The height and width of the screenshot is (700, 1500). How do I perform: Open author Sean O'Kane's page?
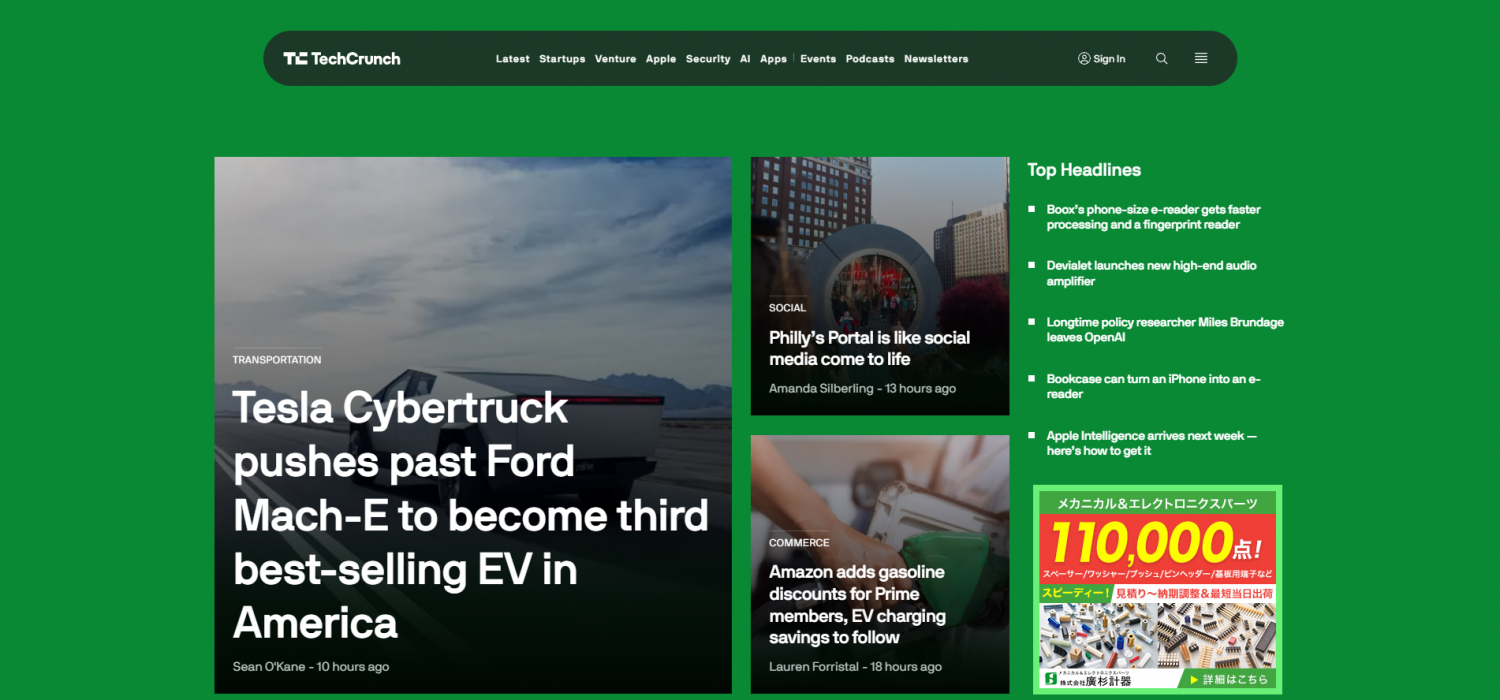268,667
